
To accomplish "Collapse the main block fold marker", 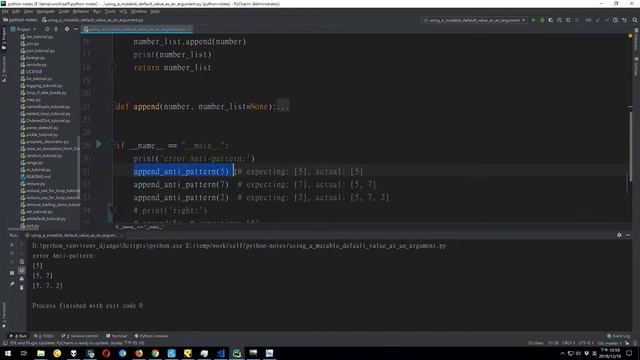I will click(111, 144).
